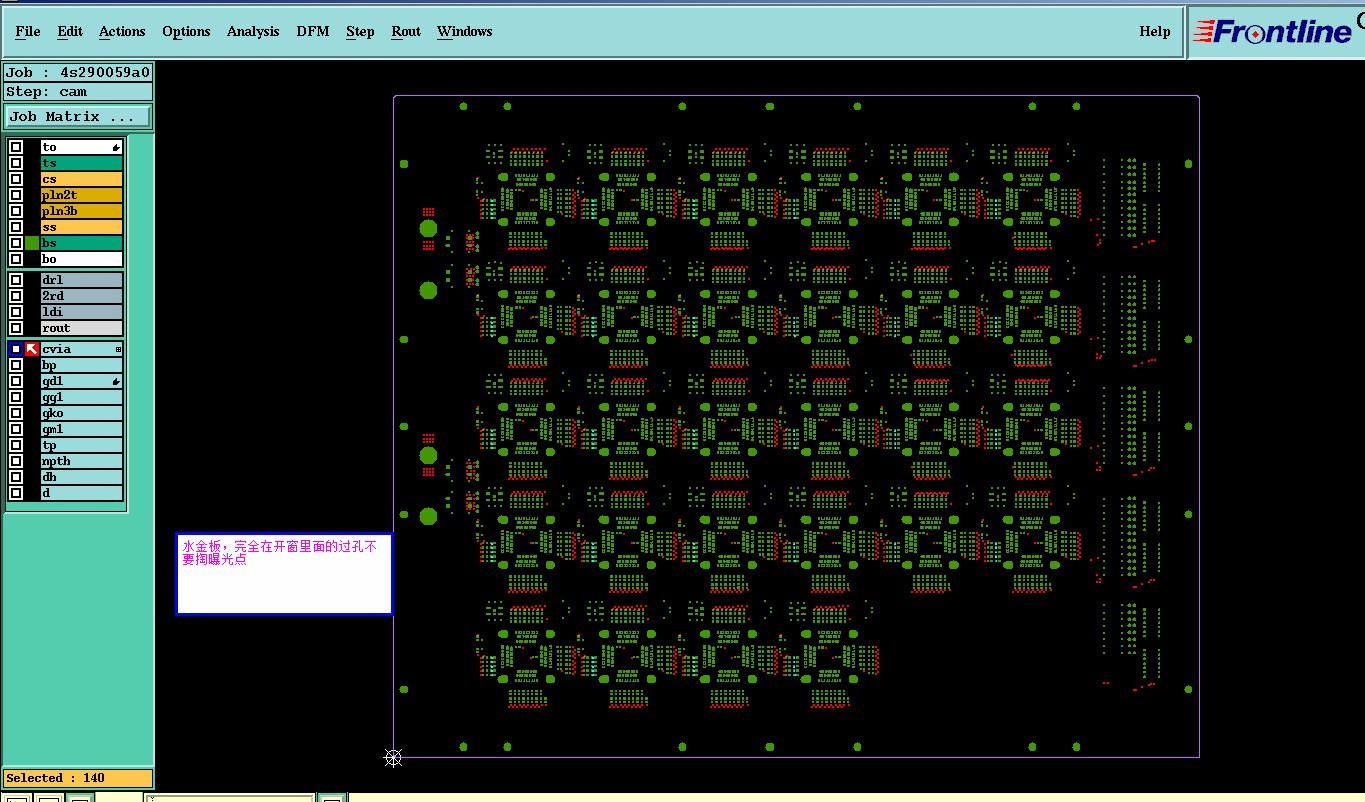Select the ss layer name
This screenshot has height=802, width=1365.
82,227
